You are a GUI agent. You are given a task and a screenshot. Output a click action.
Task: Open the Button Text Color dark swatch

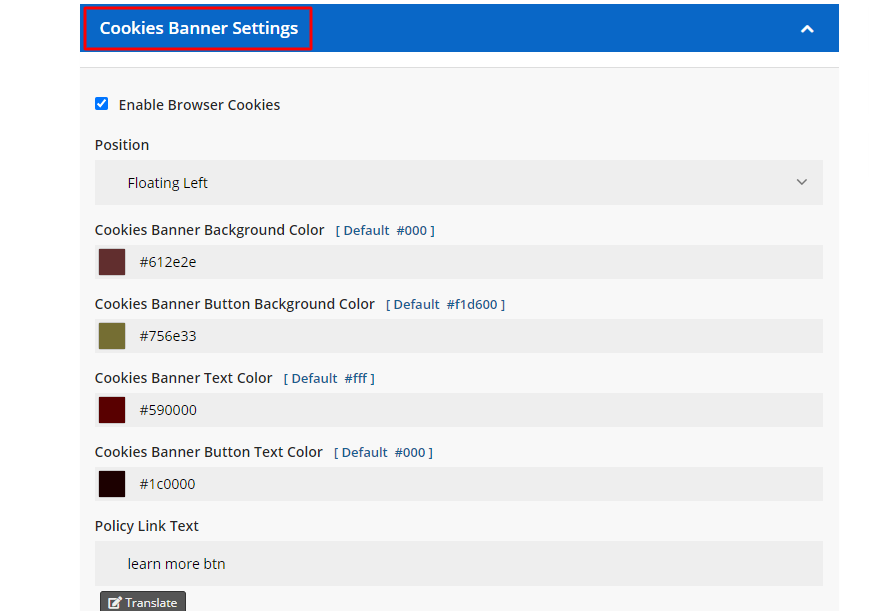coord(112,484)
